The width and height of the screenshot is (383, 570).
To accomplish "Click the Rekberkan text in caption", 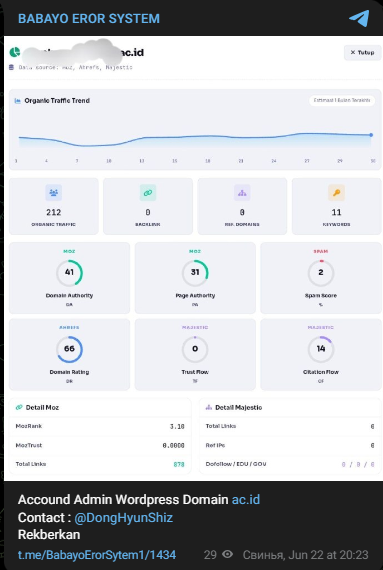I will click(x=49, y=535).
